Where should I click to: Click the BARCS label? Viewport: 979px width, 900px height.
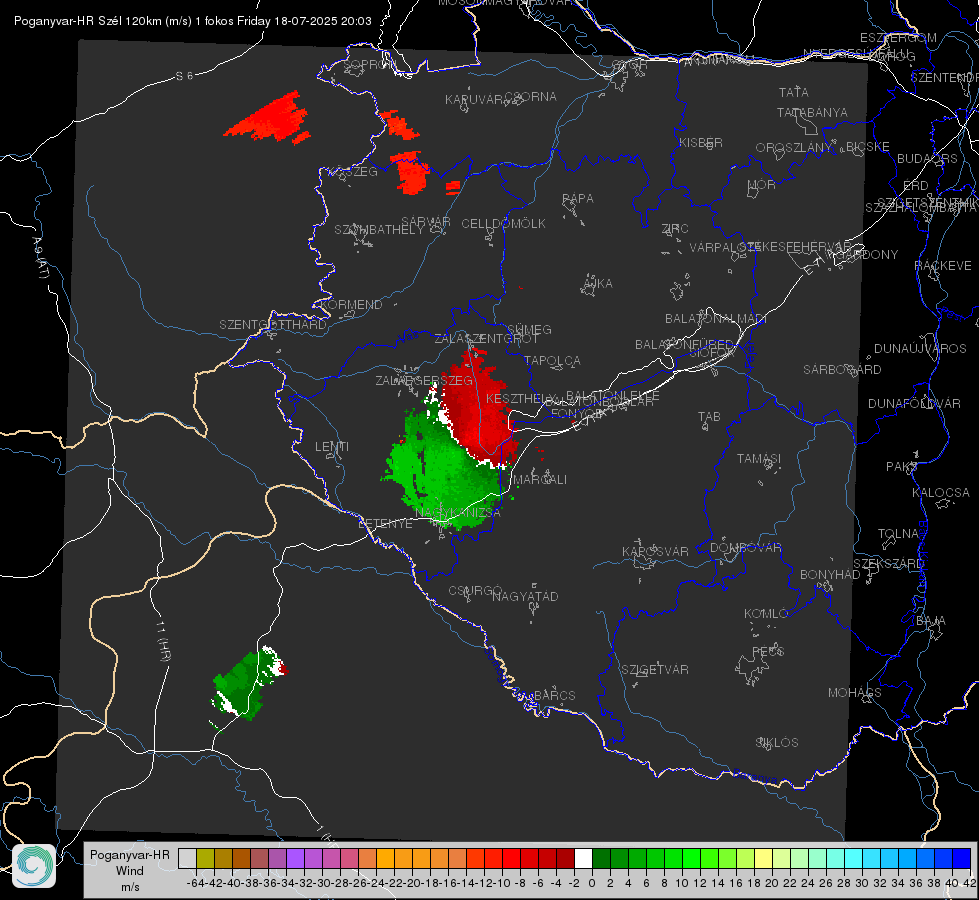555,696
